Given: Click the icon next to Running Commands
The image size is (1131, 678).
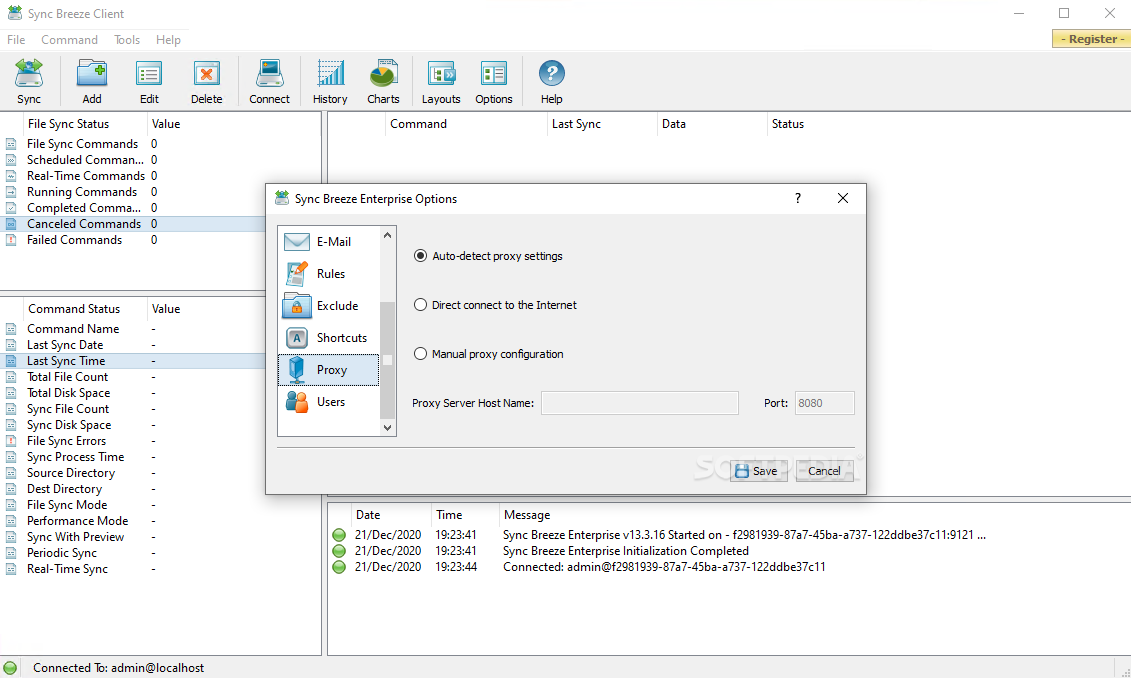Looking at the screenshot, I should (x=11, y=192).
